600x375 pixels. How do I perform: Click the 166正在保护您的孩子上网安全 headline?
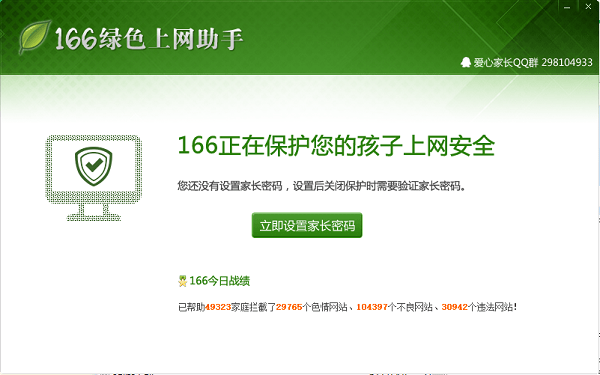(x=336, y=145)
